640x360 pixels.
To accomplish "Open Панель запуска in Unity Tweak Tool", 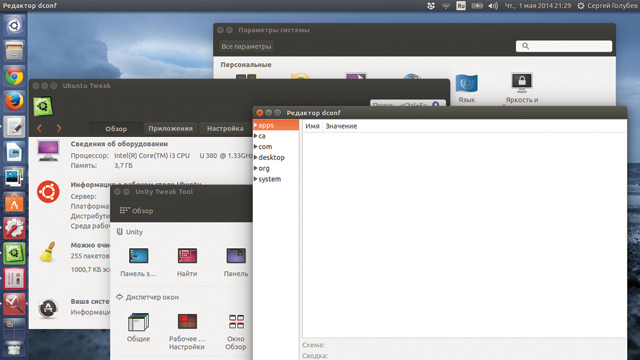I will (x=138, y=262).
